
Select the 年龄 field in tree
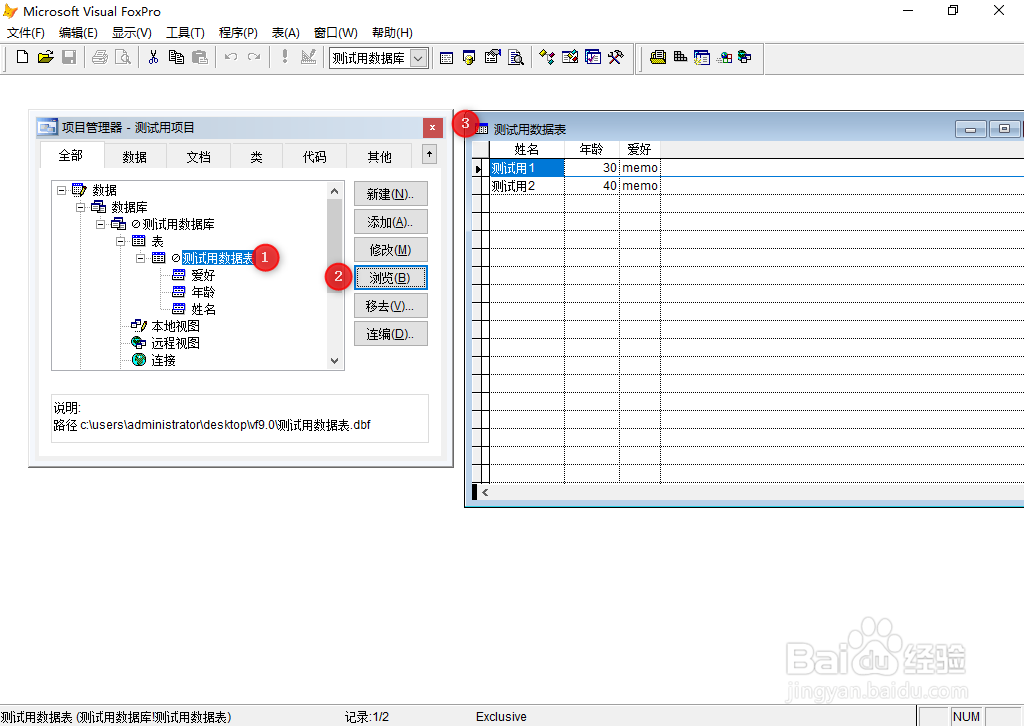click(x=203, y=292)
